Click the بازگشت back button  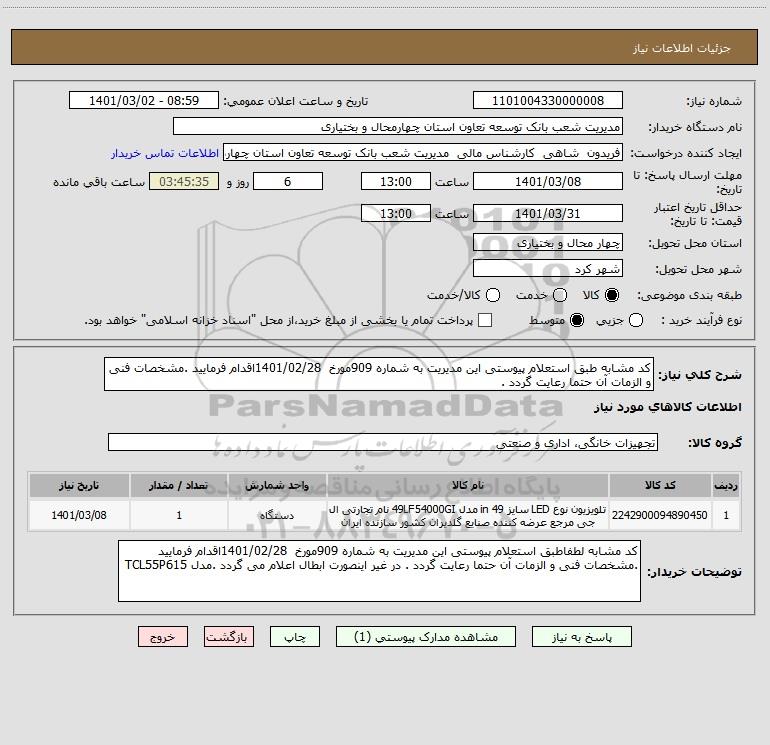click(x=229, y=636)
